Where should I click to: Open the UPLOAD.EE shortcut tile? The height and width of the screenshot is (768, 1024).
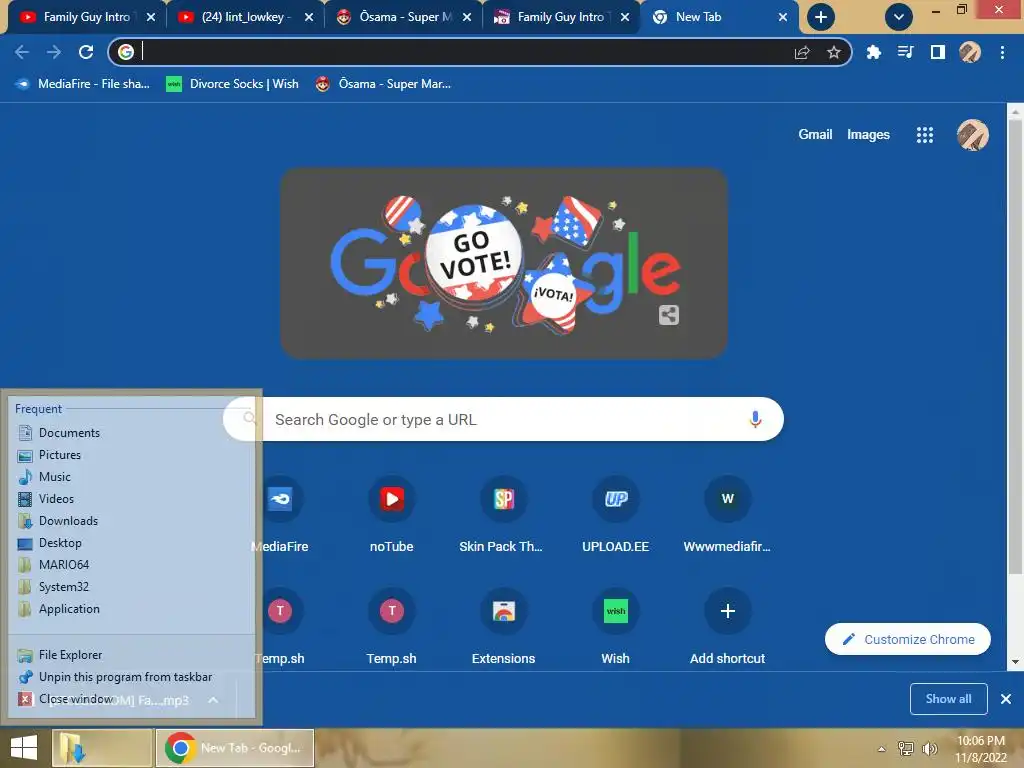point(615,516)
